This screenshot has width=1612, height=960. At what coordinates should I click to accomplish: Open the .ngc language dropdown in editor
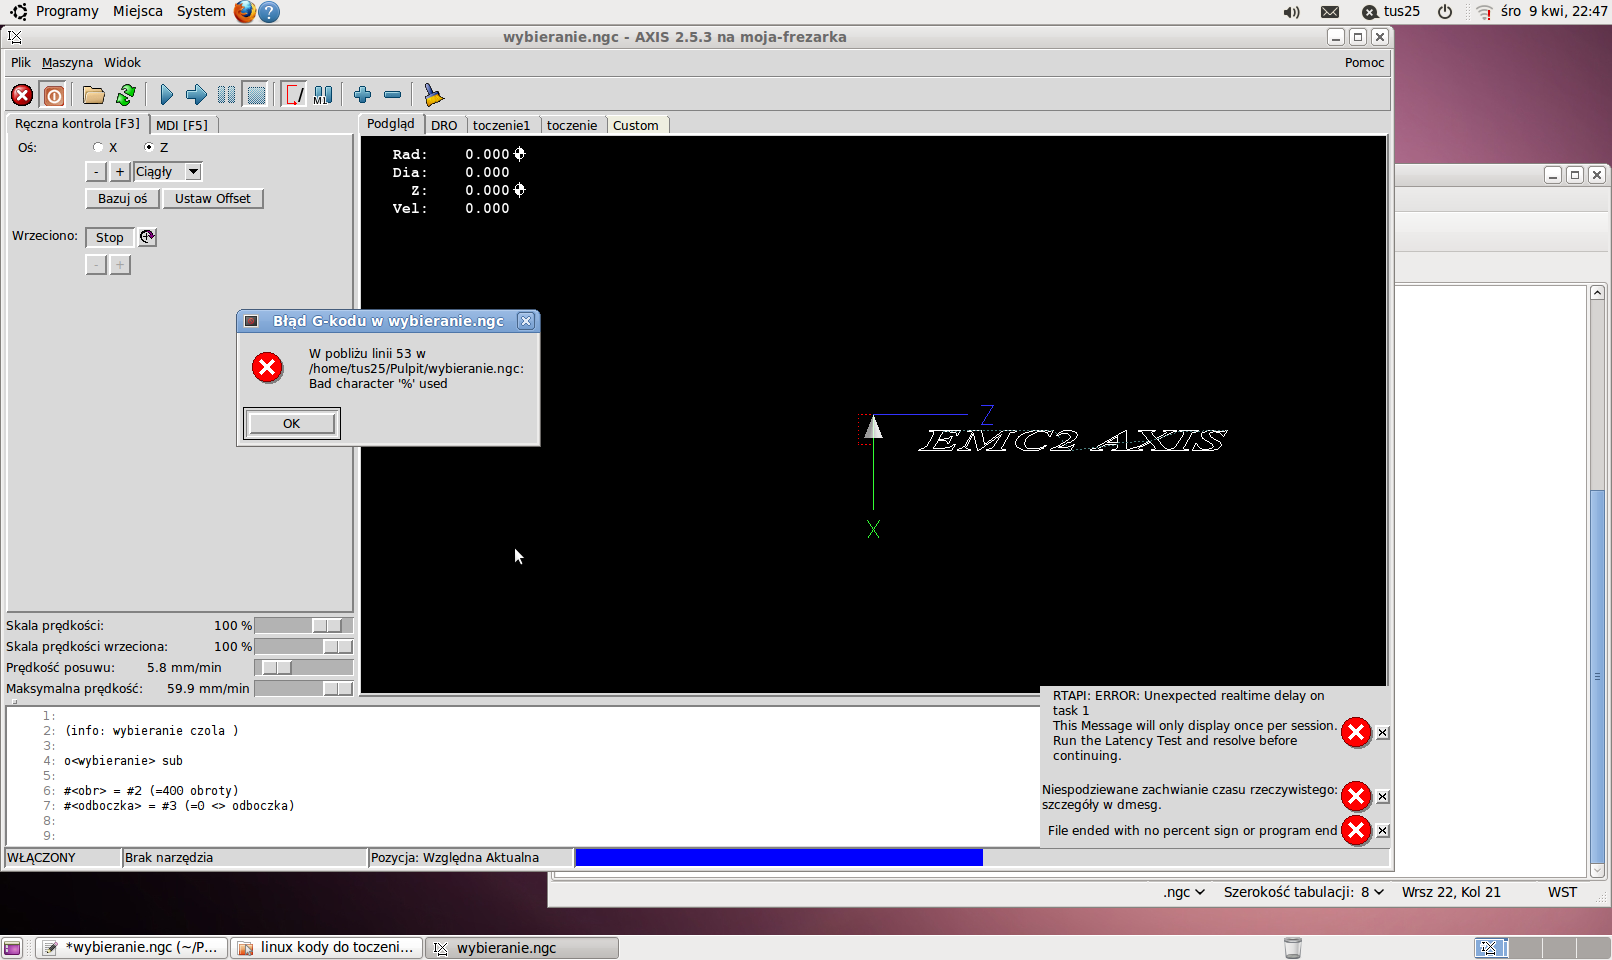click(x=1184, y=892)
